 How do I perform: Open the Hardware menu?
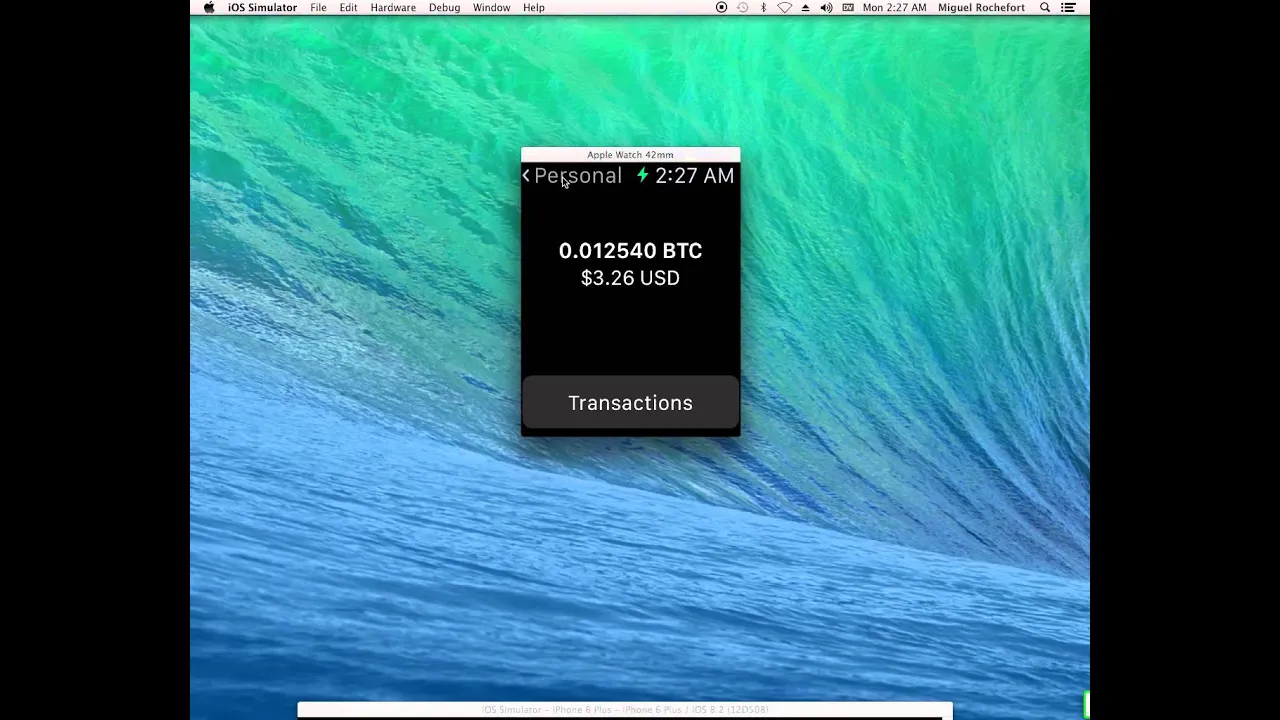tap(393, 8)
